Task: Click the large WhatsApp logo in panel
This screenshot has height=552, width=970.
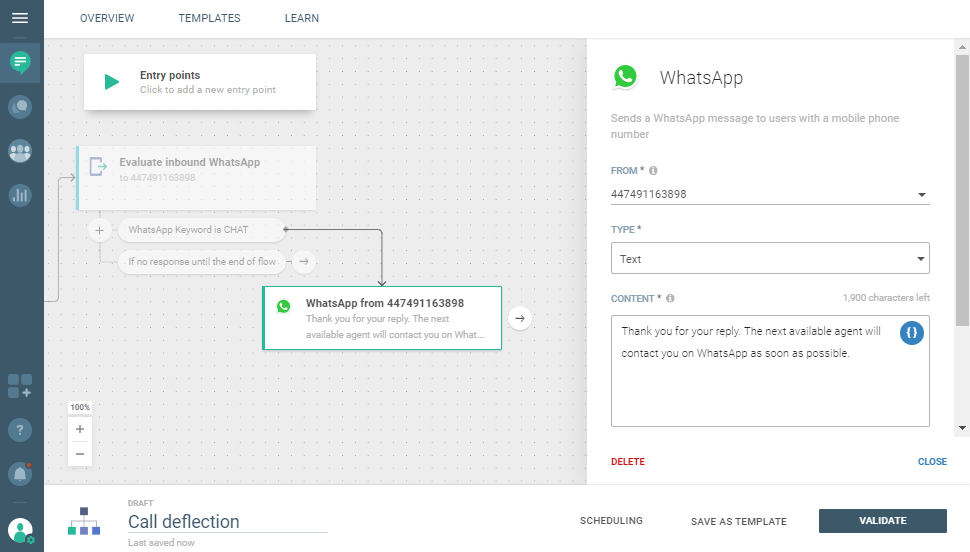Action: (625, 77)
